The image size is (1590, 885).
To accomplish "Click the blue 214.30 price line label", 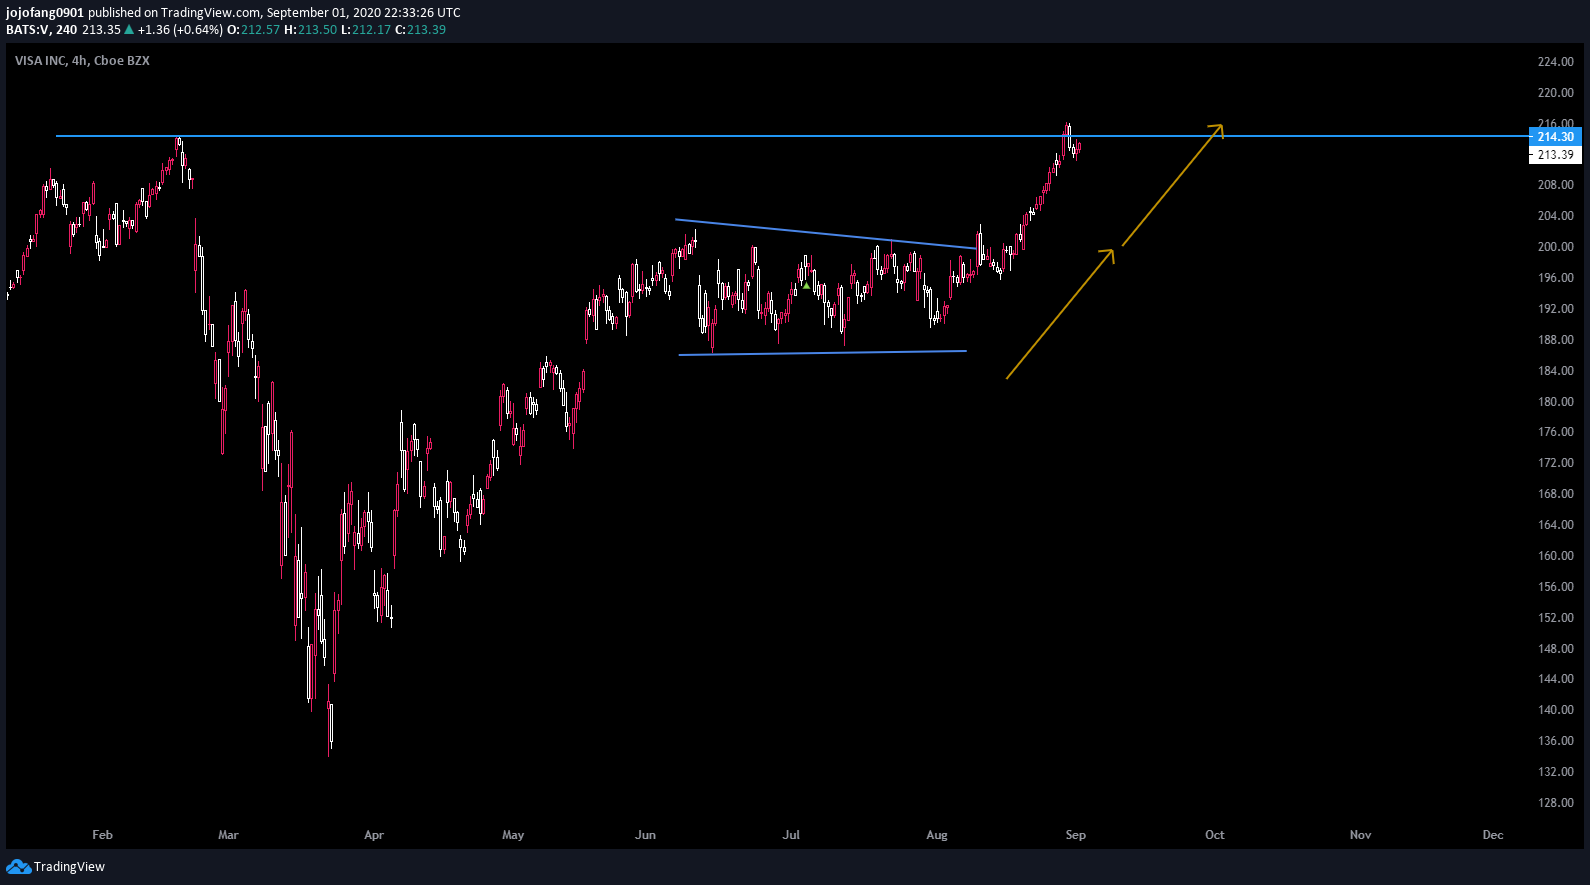I will (x=1555, y=137).
